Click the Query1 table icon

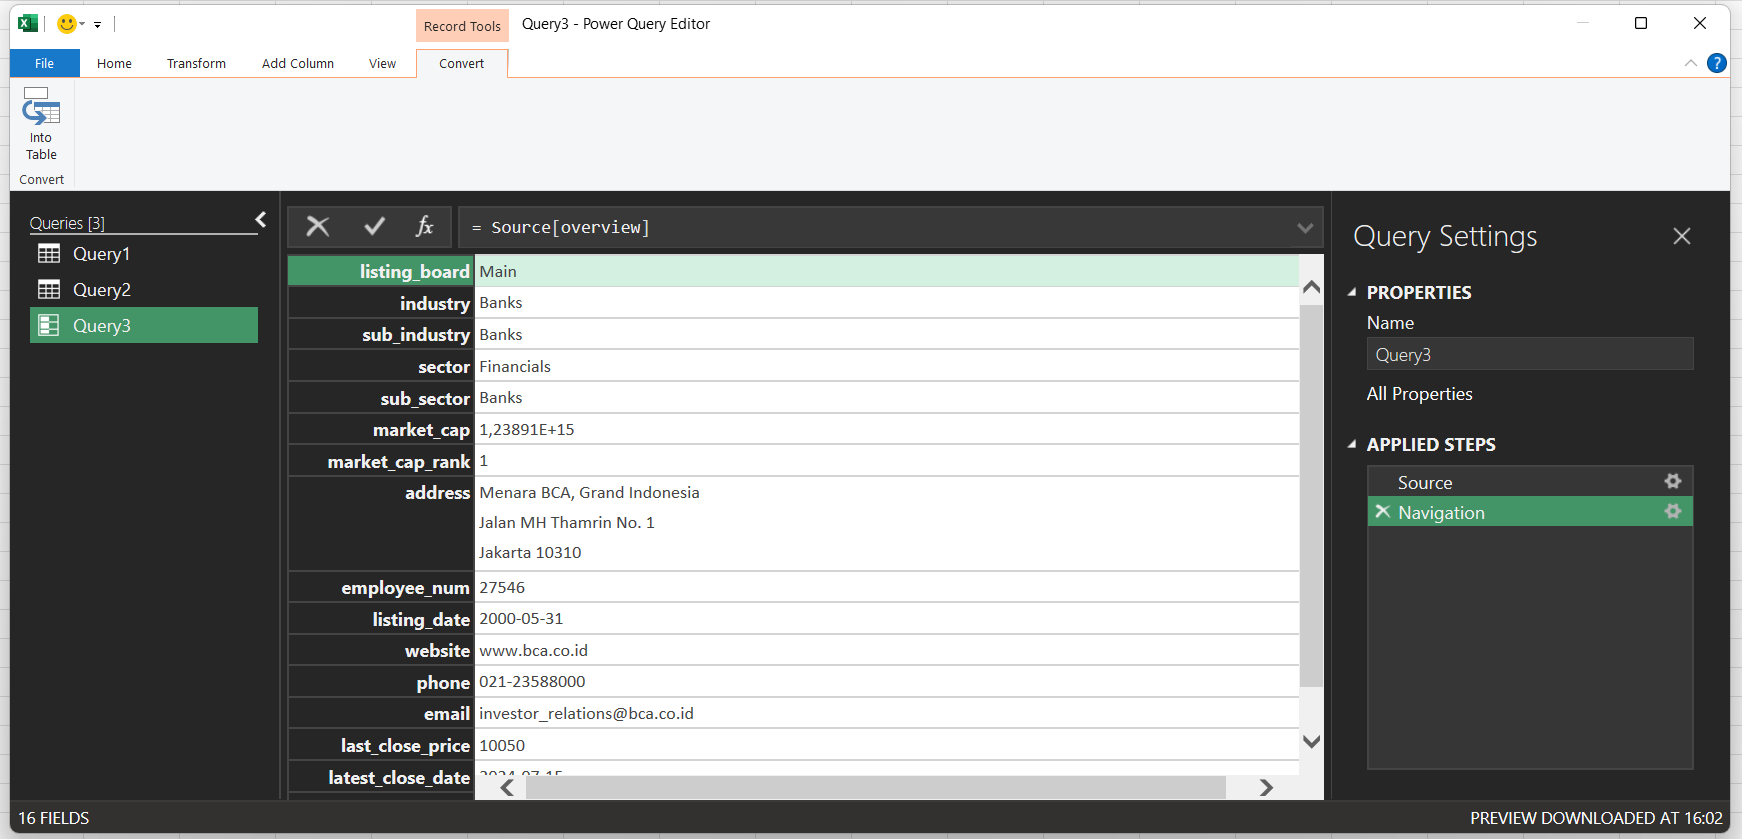coord(49,254)
